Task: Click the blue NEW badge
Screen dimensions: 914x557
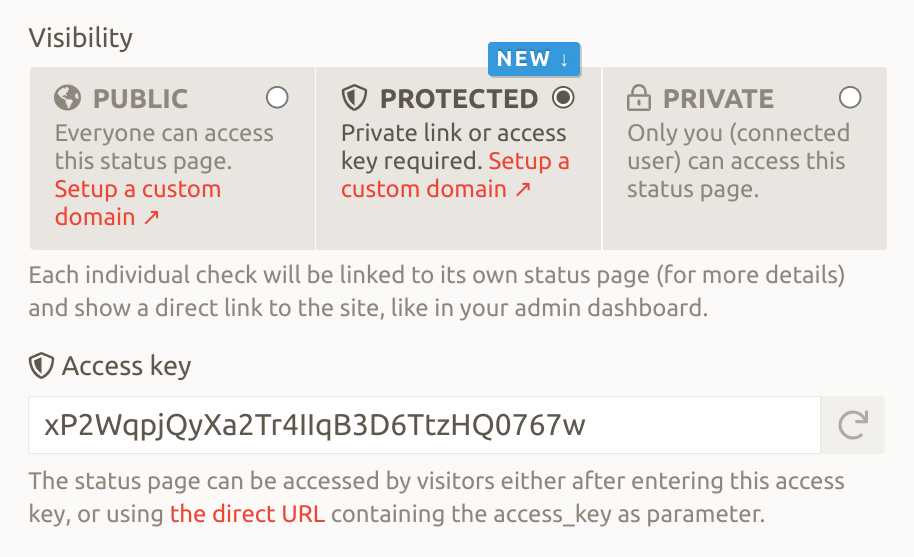Action: 533,59
